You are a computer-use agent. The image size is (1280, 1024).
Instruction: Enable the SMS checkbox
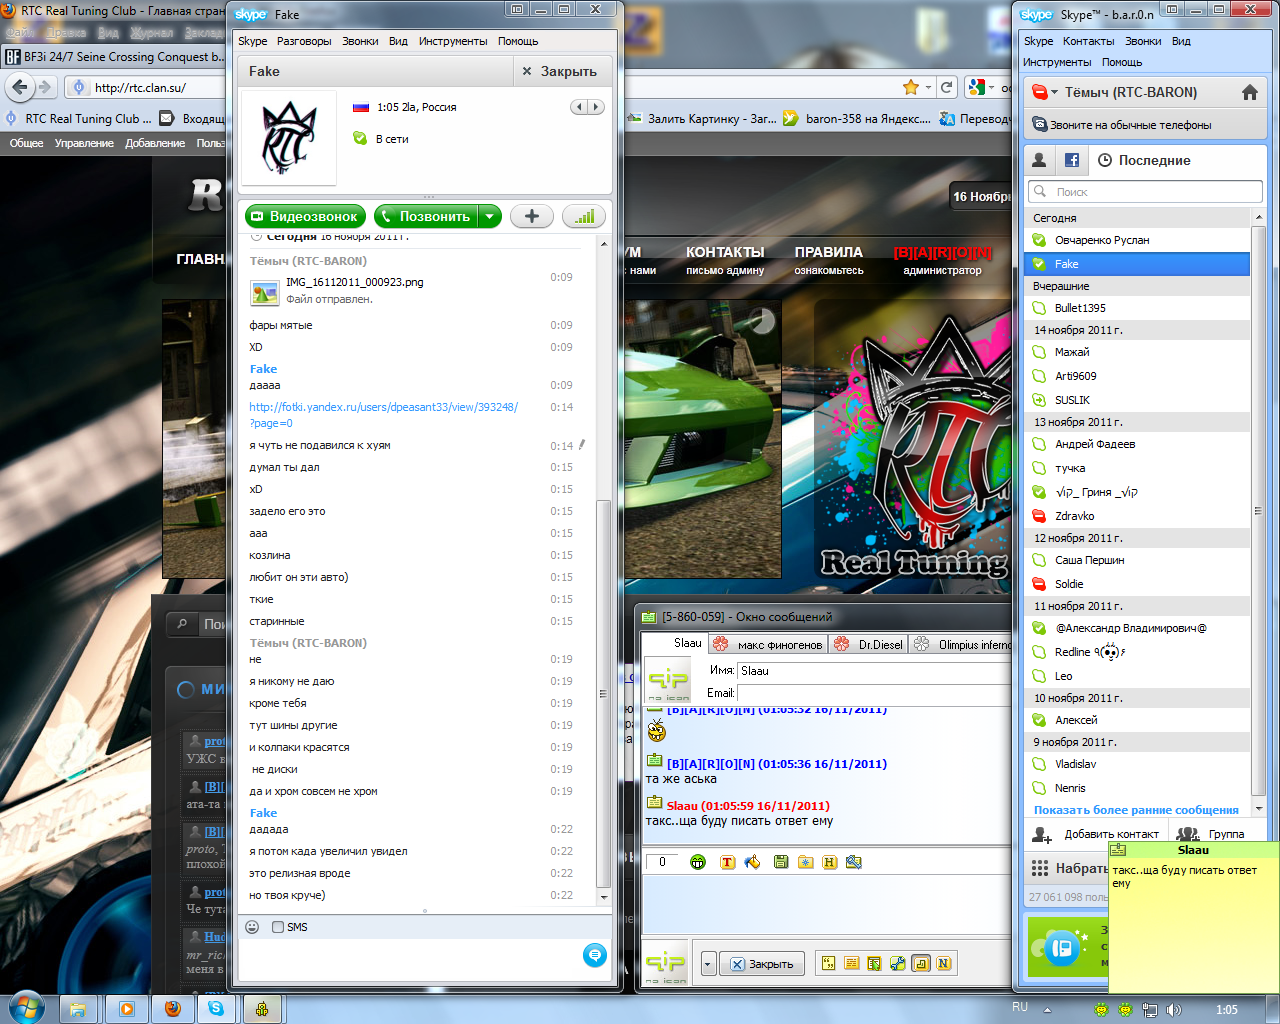click(278, 927)
